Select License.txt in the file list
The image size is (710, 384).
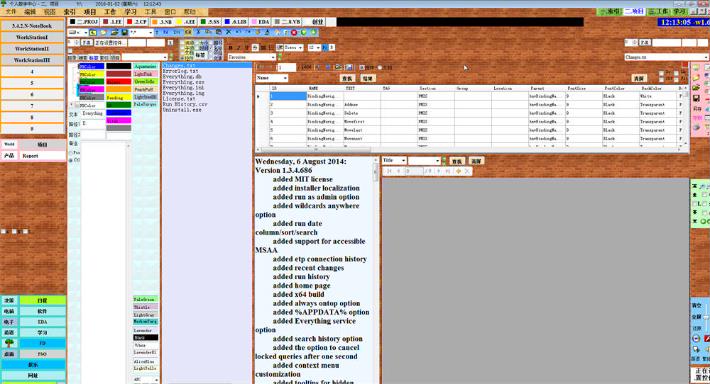[178, 98]
